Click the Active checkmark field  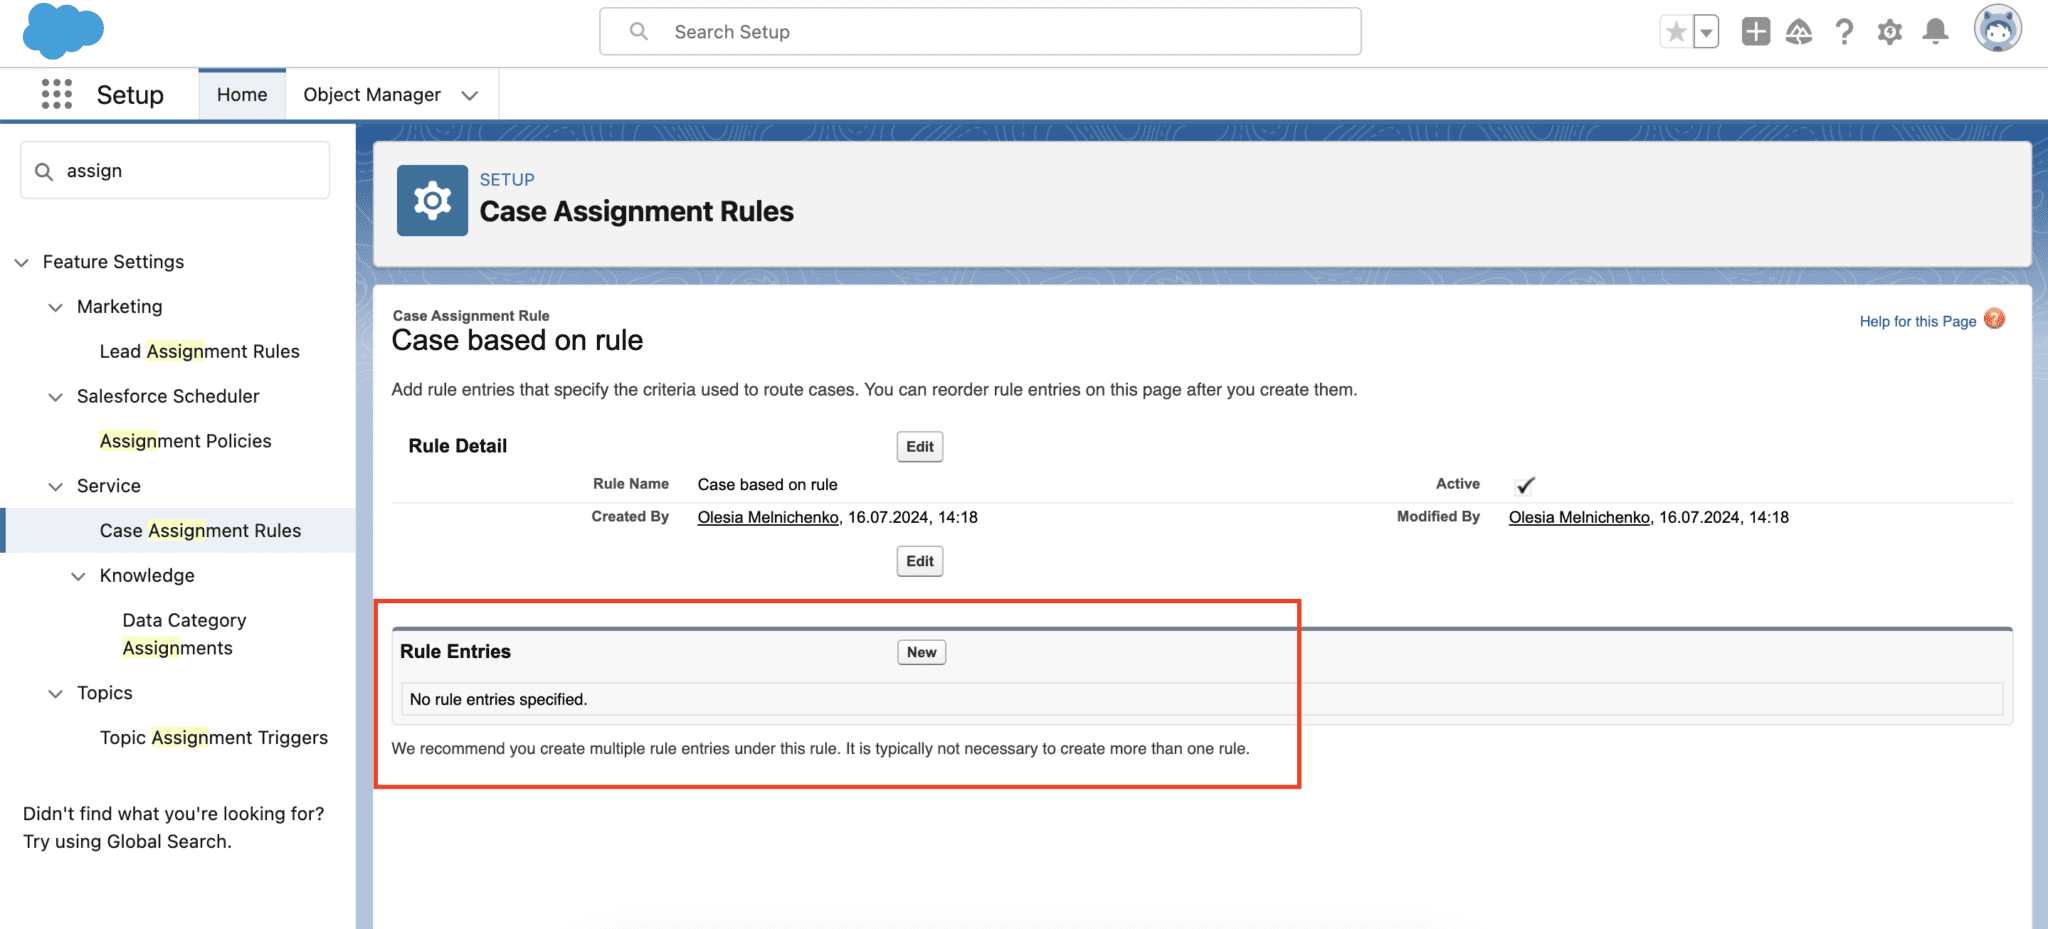[x=1524, y=485]
